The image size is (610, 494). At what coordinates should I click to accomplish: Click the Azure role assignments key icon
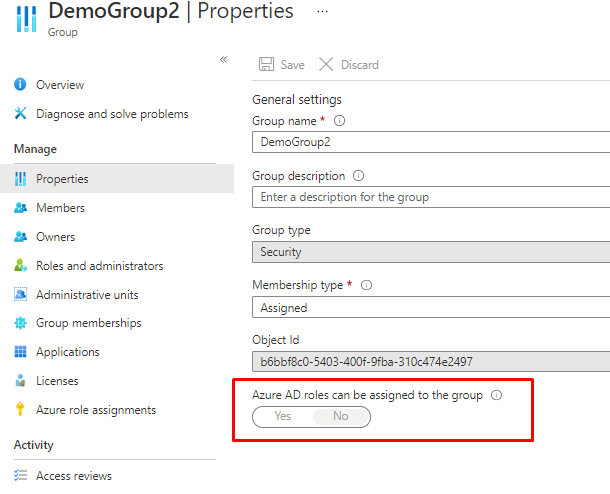point(20,410)
